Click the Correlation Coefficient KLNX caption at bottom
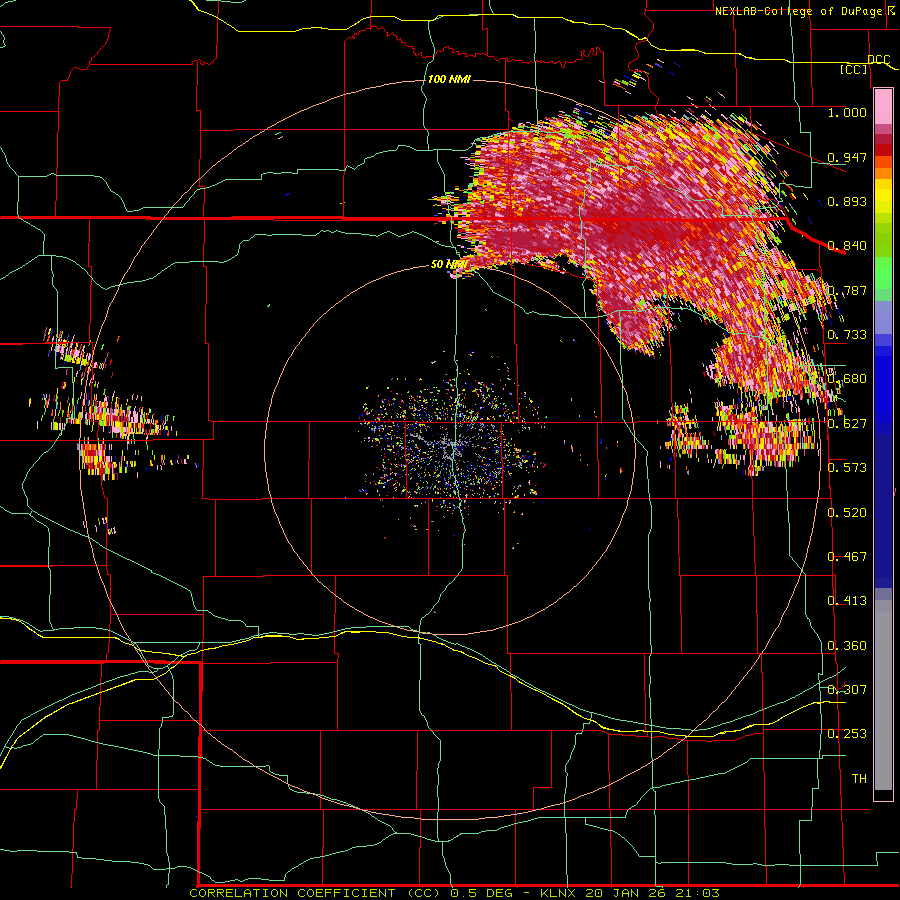Viewport: 900px width, 900px height. [x=454, y=893]
